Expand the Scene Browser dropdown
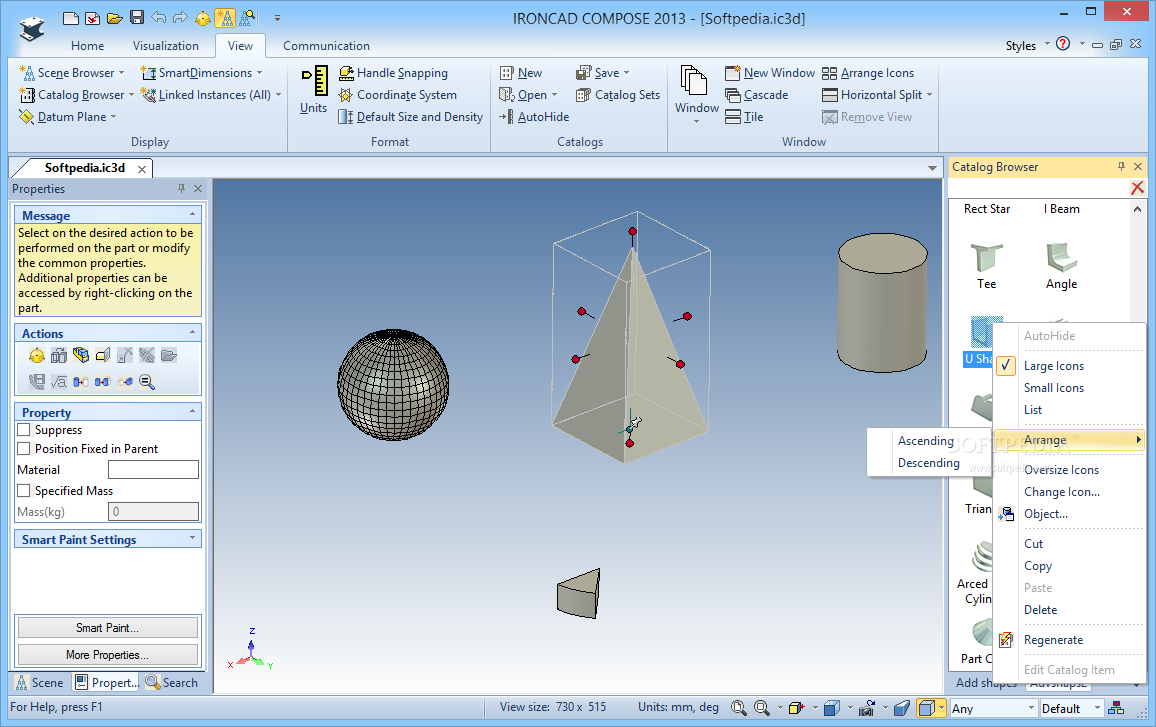The width and height of the screenshot is (1156, 727). (122, 73)
